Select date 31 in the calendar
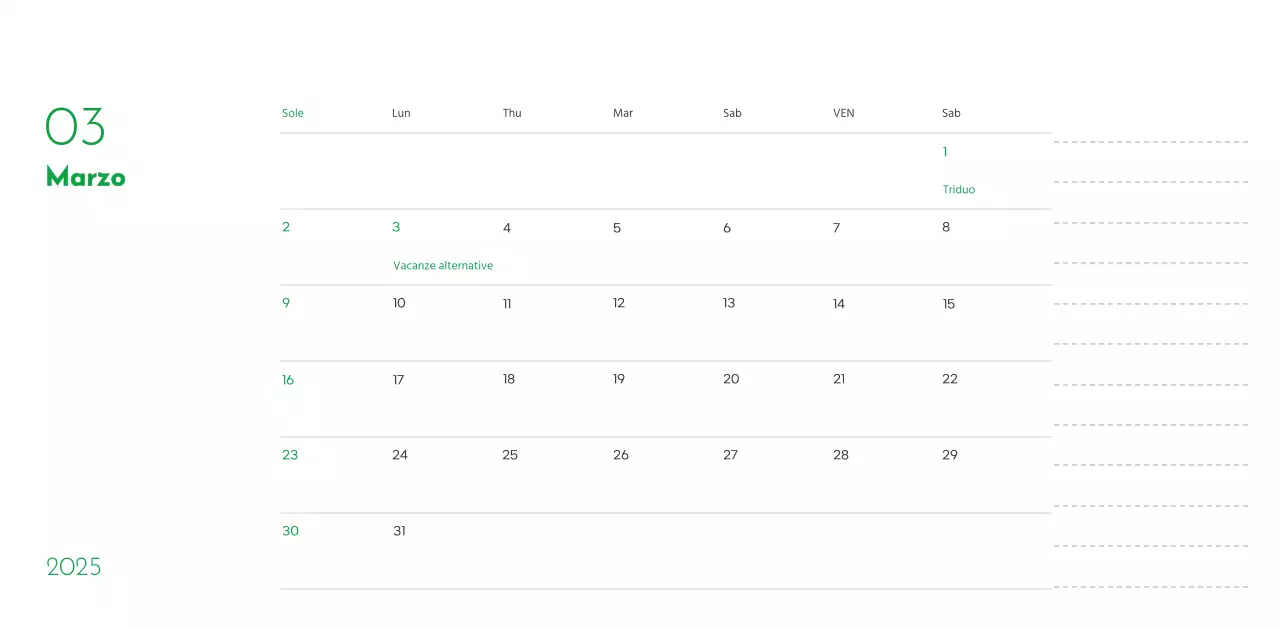 [x=399, y=531]
